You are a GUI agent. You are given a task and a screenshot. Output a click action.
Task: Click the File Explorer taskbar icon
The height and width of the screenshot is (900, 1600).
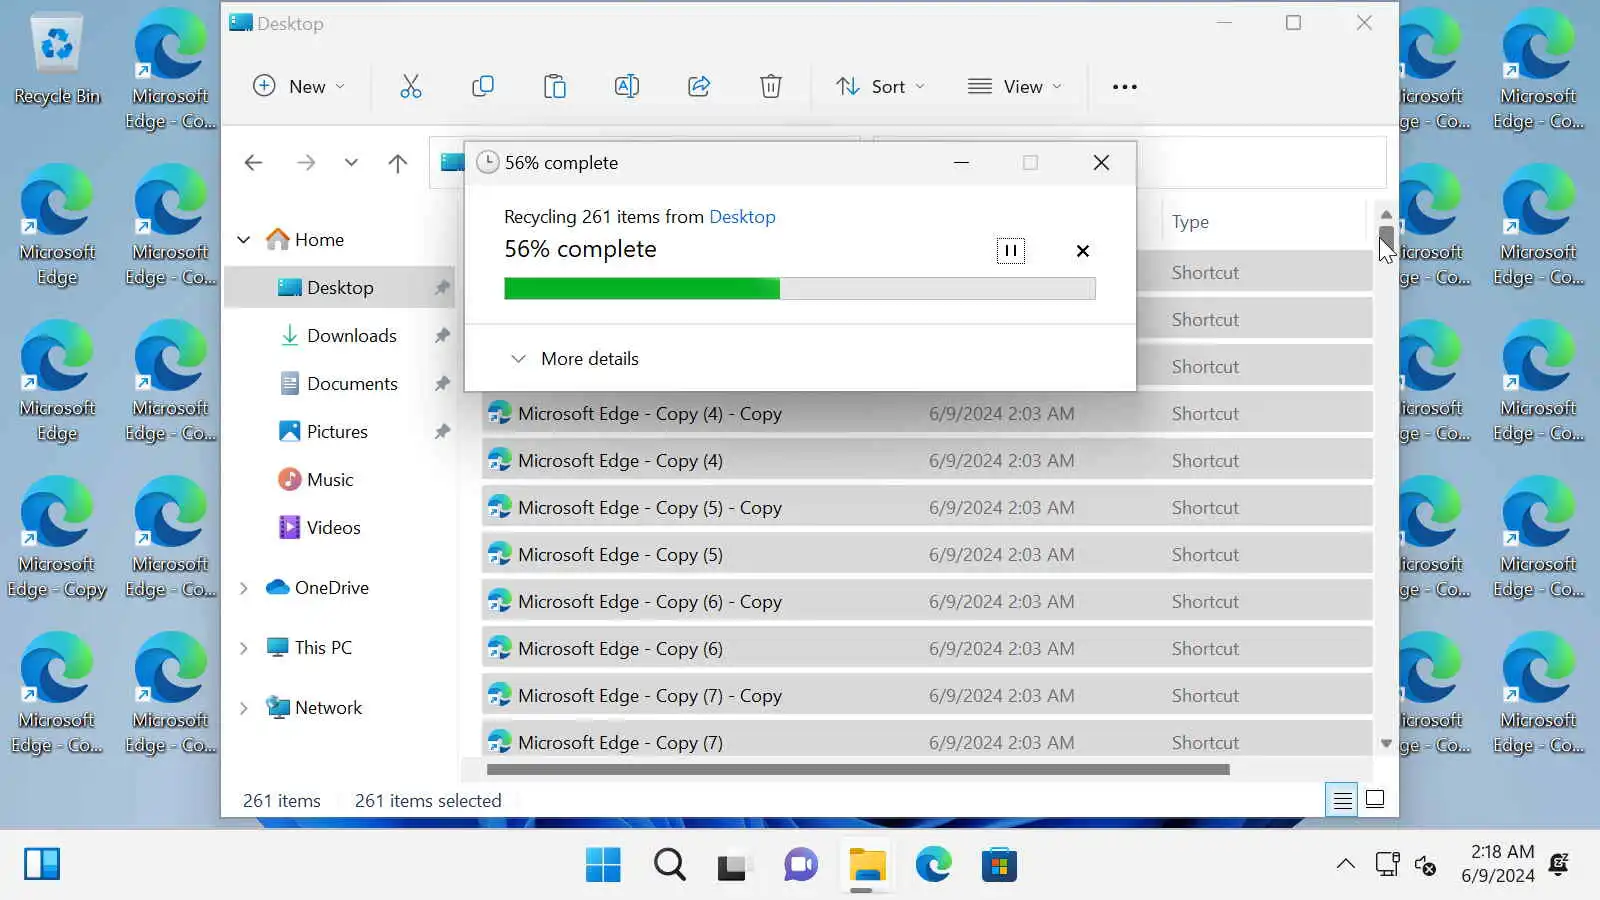point(867,865)
